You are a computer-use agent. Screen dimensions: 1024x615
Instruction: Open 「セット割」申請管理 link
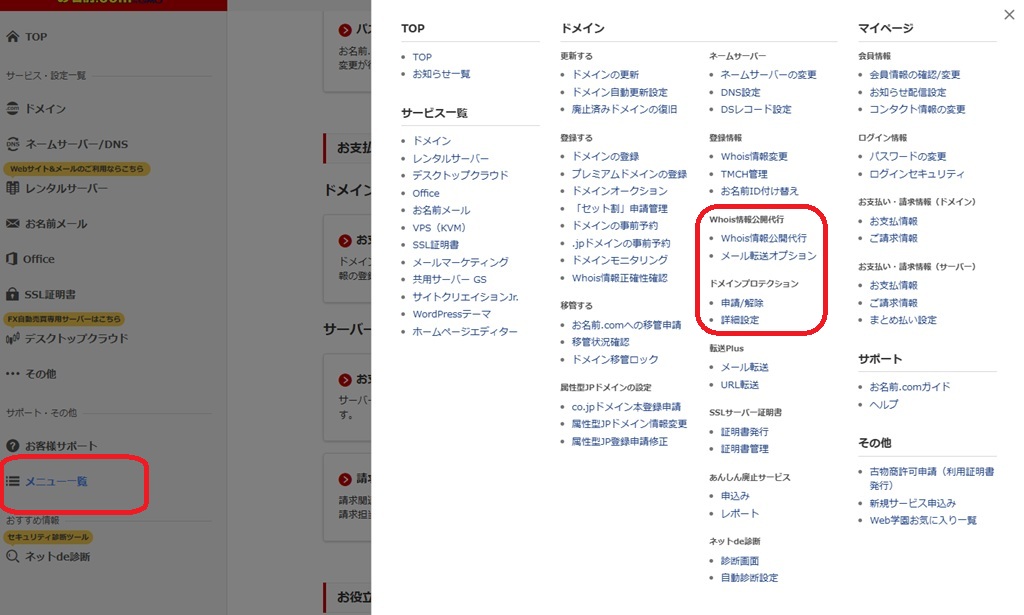pyautogui.click(x=620, y=208)
